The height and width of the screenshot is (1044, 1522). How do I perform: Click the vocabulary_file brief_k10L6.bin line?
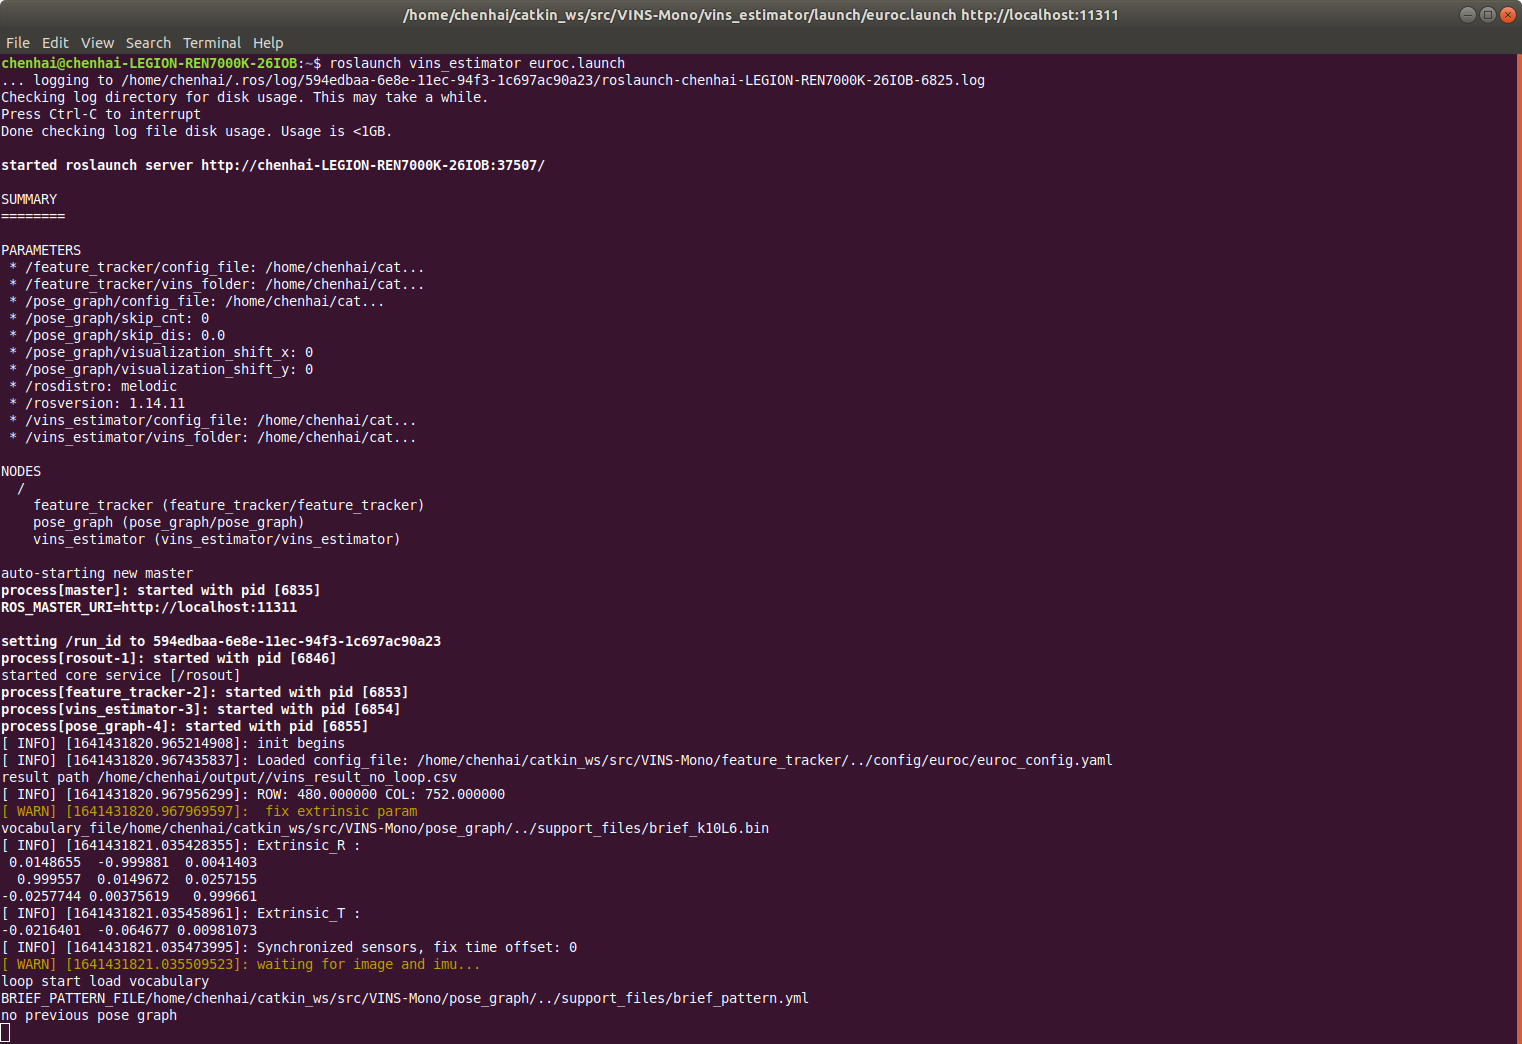click(385, 828)
